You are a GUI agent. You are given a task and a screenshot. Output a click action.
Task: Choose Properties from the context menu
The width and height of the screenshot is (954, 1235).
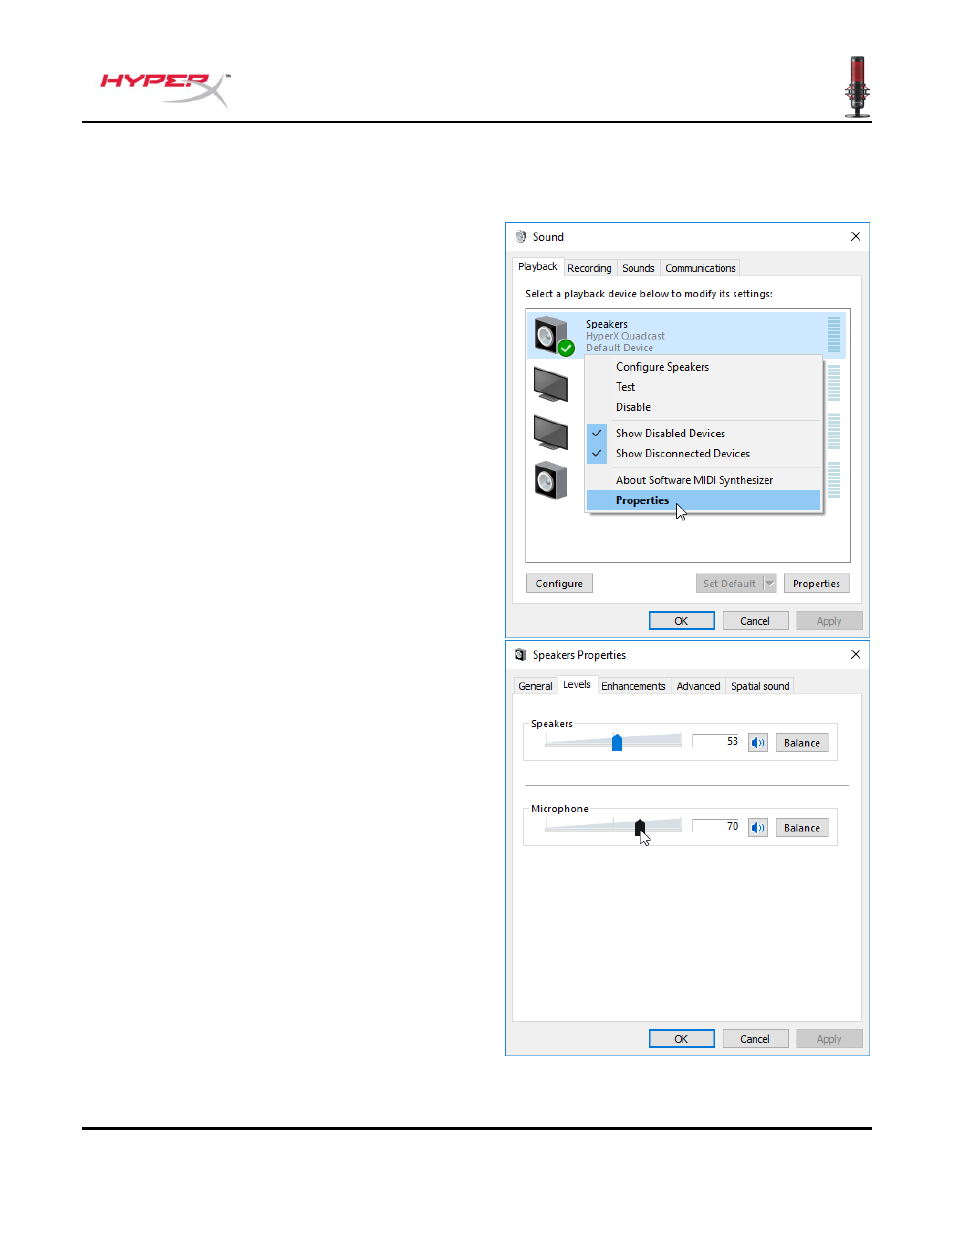642,501
